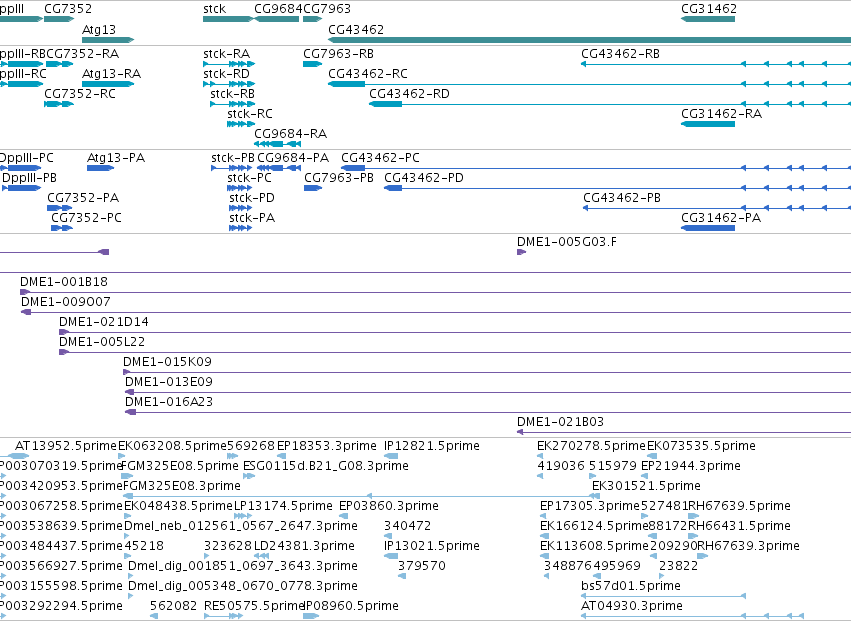The width and height of the screenshot is (851, 621).
Task: Select EST label RE50575.5prime
Action: coord(254,607)
